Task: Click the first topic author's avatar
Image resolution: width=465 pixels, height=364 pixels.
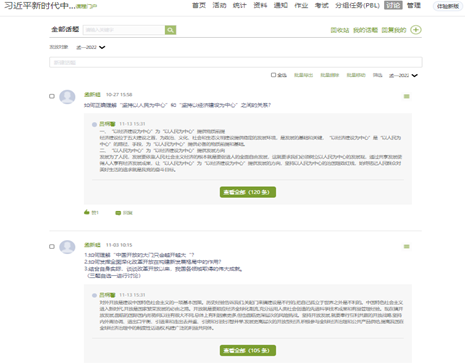Action: click(67, 97)
